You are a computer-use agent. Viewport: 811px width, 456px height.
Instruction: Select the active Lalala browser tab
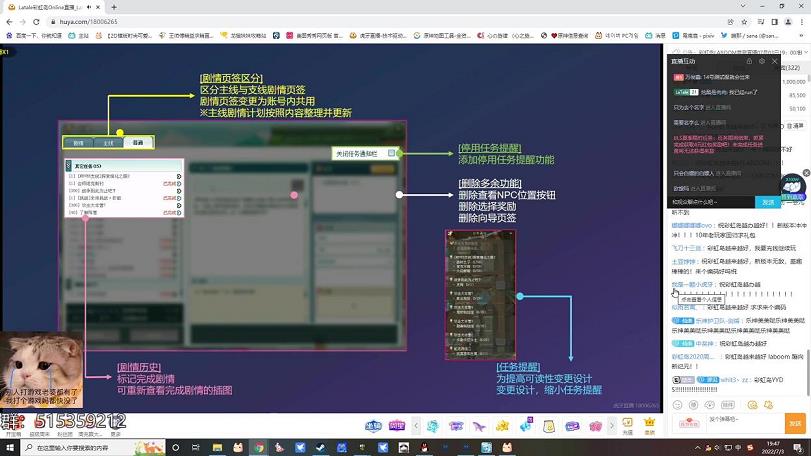(x=60, y=6)
